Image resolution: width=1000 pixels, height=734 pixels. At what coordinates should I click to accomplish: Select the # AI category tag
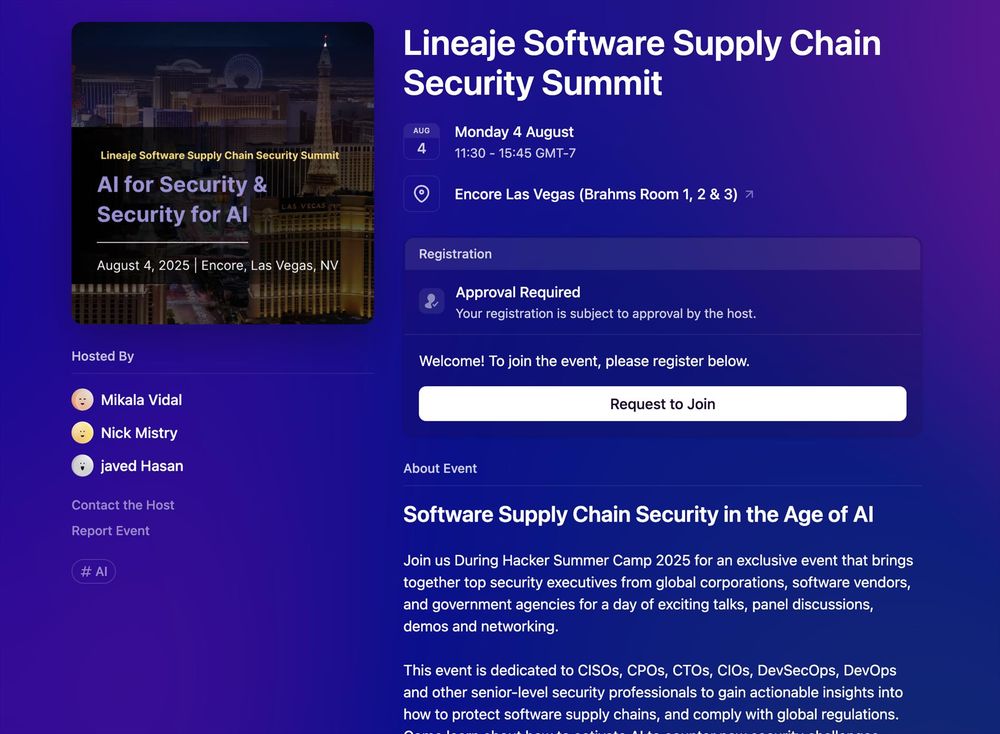[94, 571]
